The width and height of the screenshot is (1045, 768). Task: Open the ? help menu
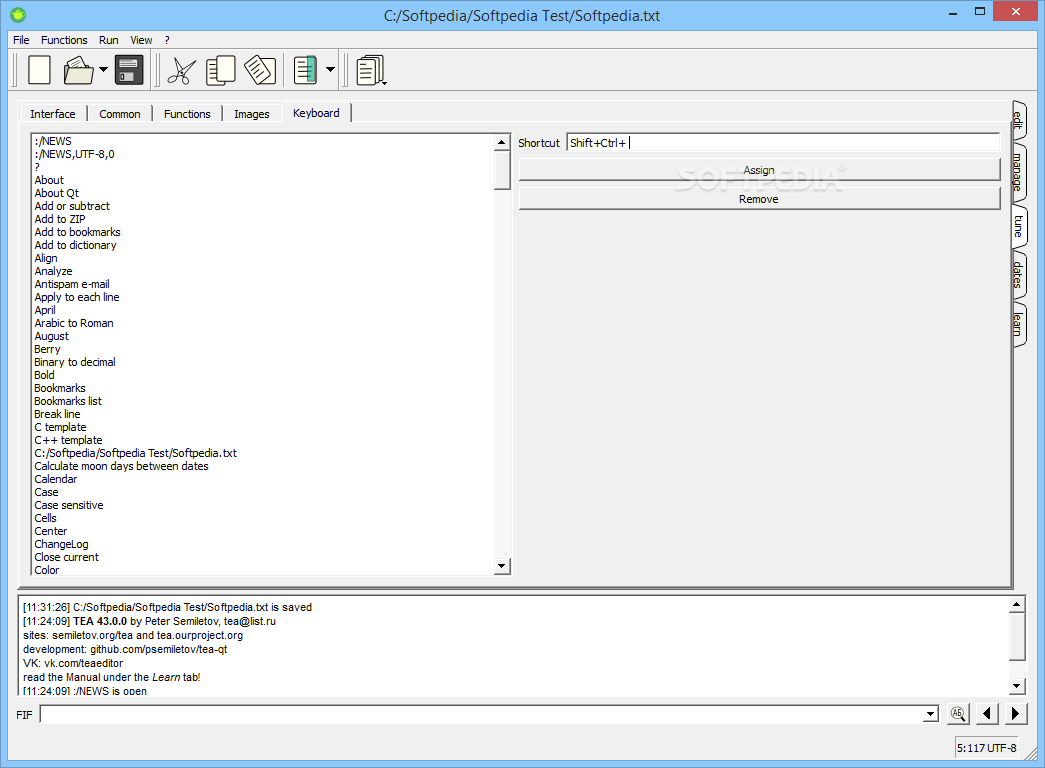tap(167, 40)
